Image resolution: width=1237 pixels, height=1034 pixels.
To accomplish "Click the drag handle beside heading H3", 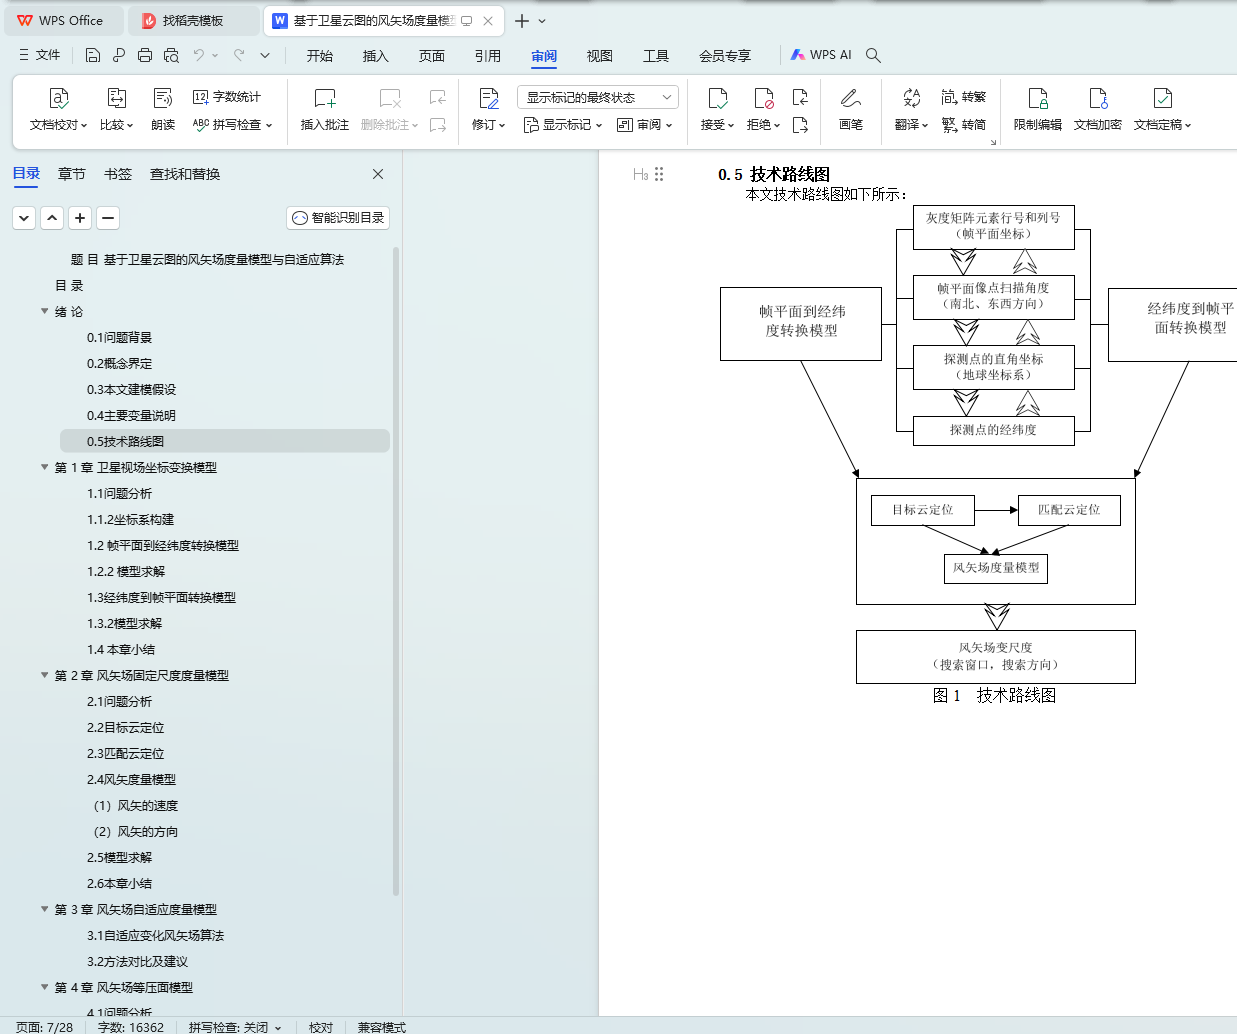I will pos(659,174).
